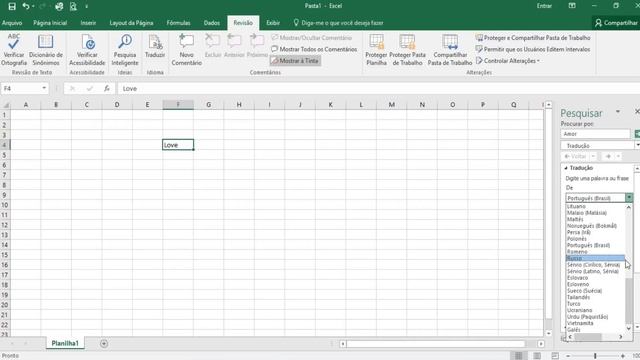Click Permitir que os Usuários Editem Intervalos
The height and width of the screenshot is (360, 640).
pos(533,49)
